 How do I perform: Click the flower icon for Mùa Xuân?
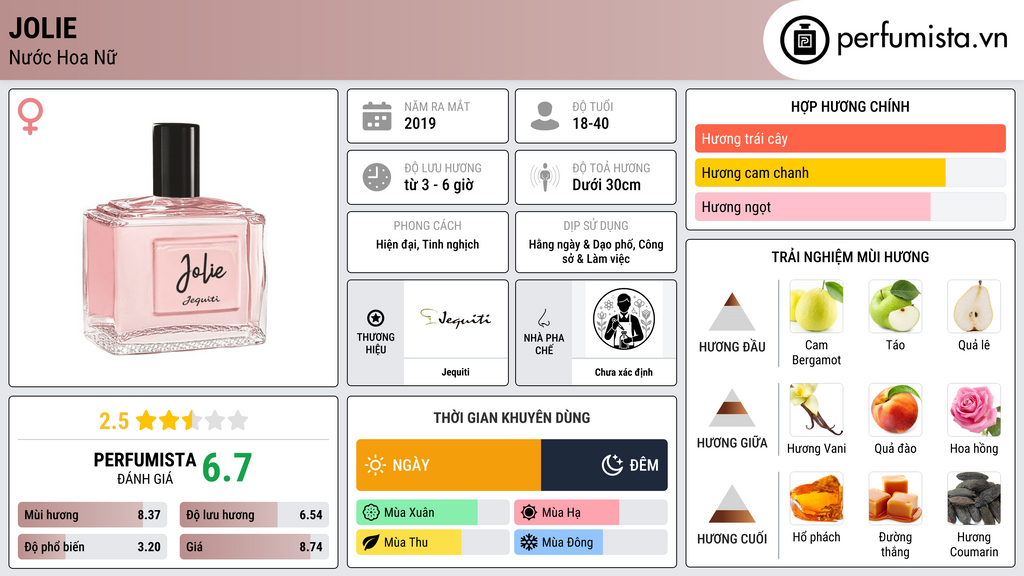click(371, 513)
